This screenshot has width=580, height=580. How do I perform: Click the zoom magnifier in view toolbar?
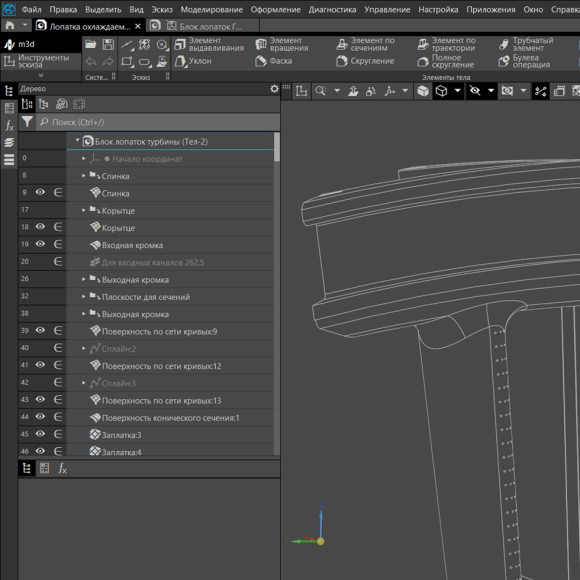pyautogui.click(x=321, y=91)
